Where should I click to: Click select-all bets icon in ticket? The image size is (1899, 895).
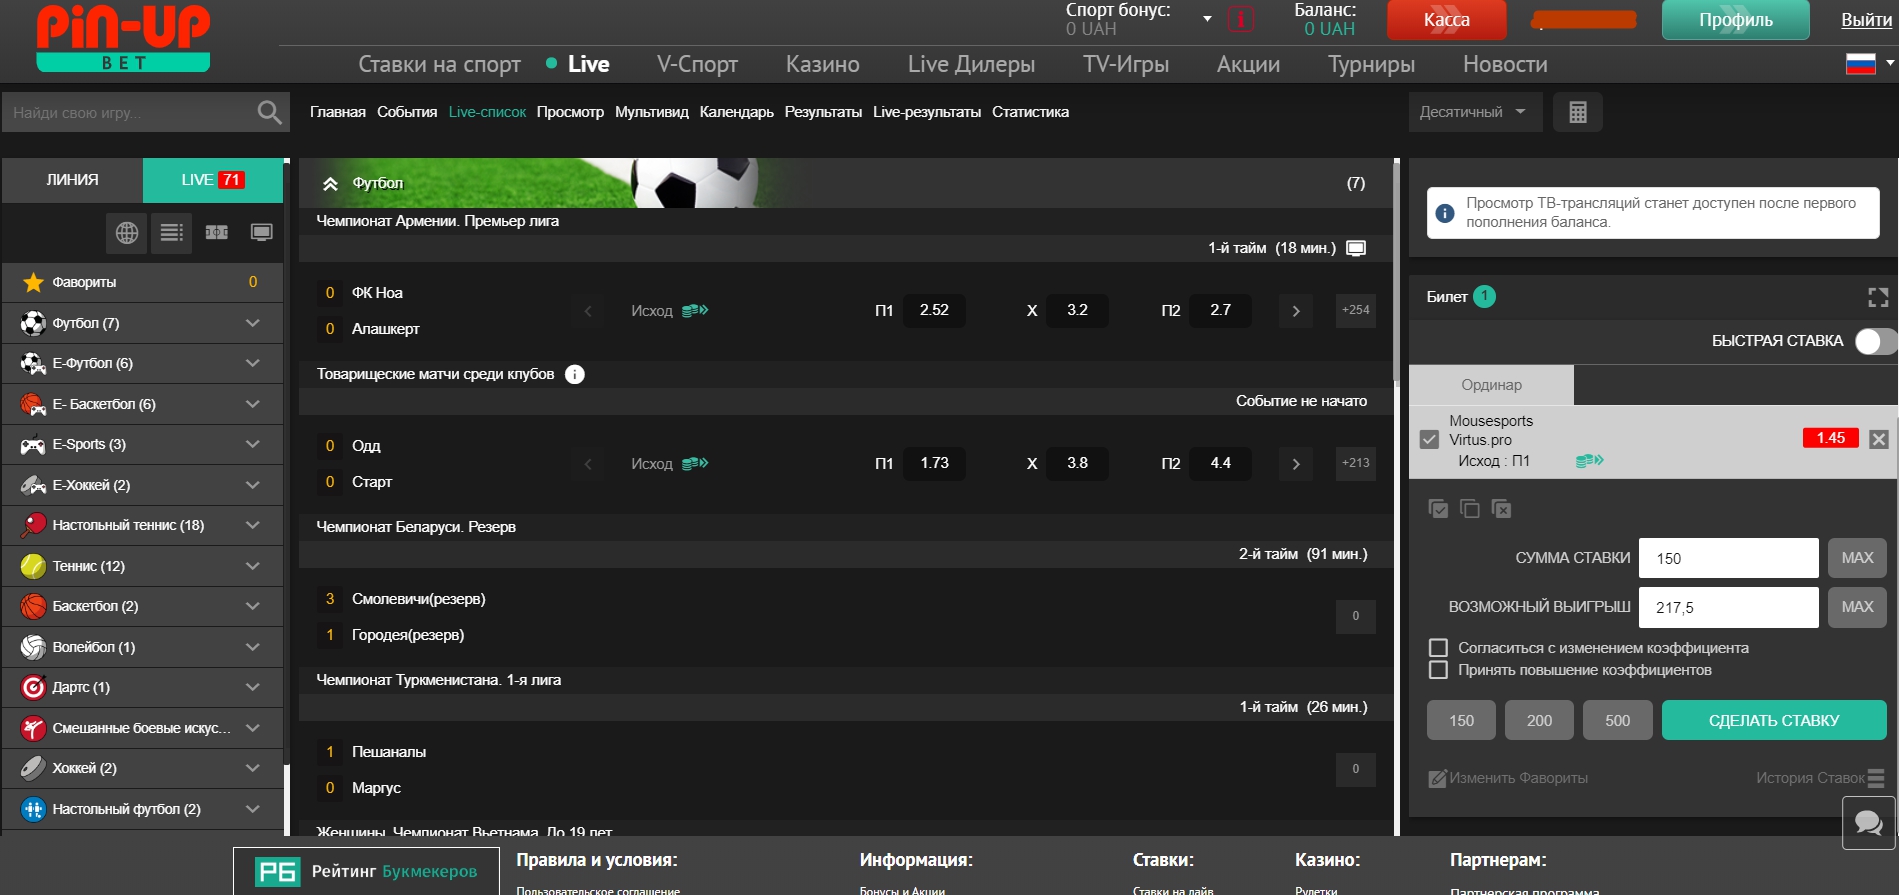tap(1438, 509)
